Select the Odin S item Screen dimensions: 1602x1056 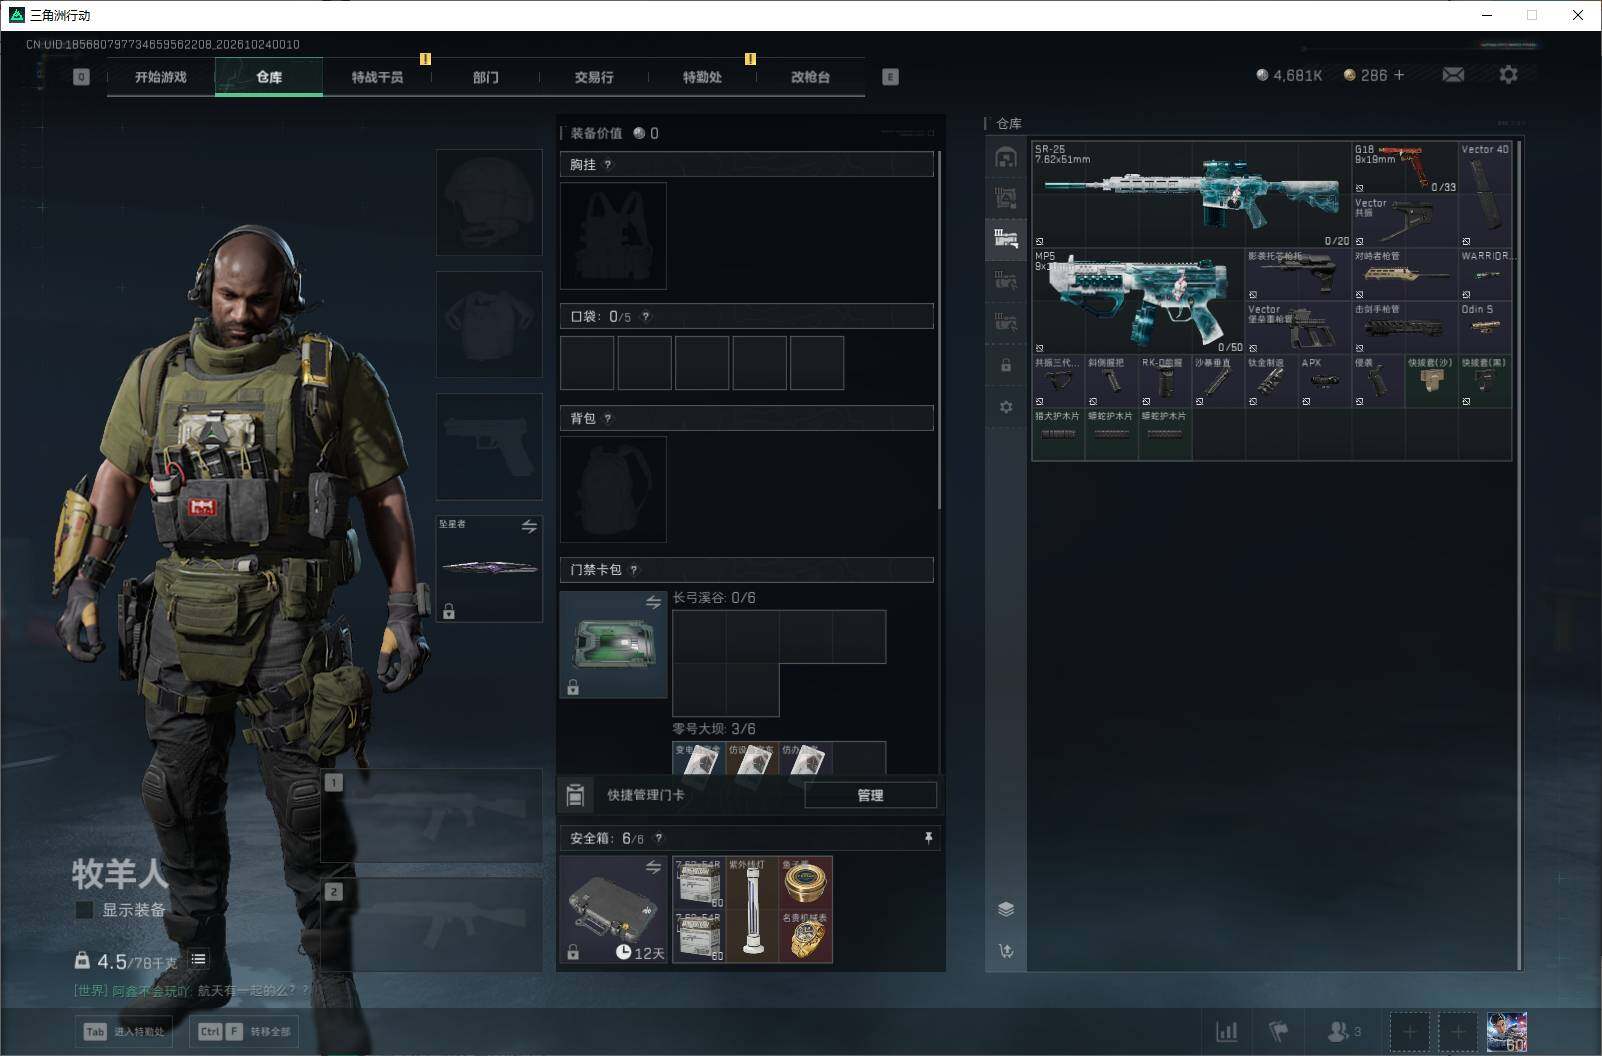coord(1485,327)
